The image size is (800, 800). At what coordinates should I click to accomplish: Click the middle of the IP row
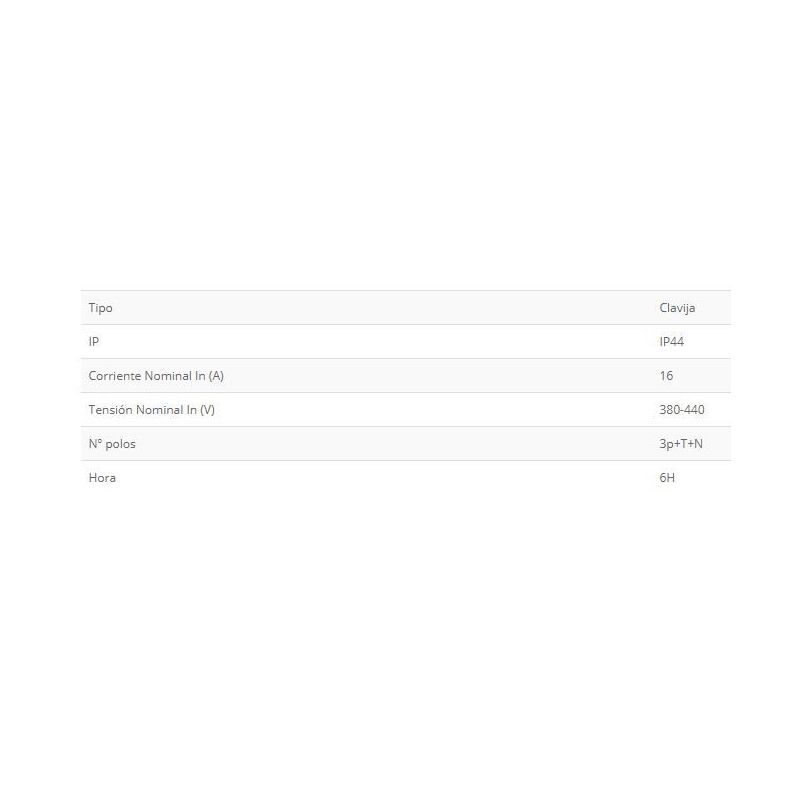pyautogui.click(x=405, y=342)
